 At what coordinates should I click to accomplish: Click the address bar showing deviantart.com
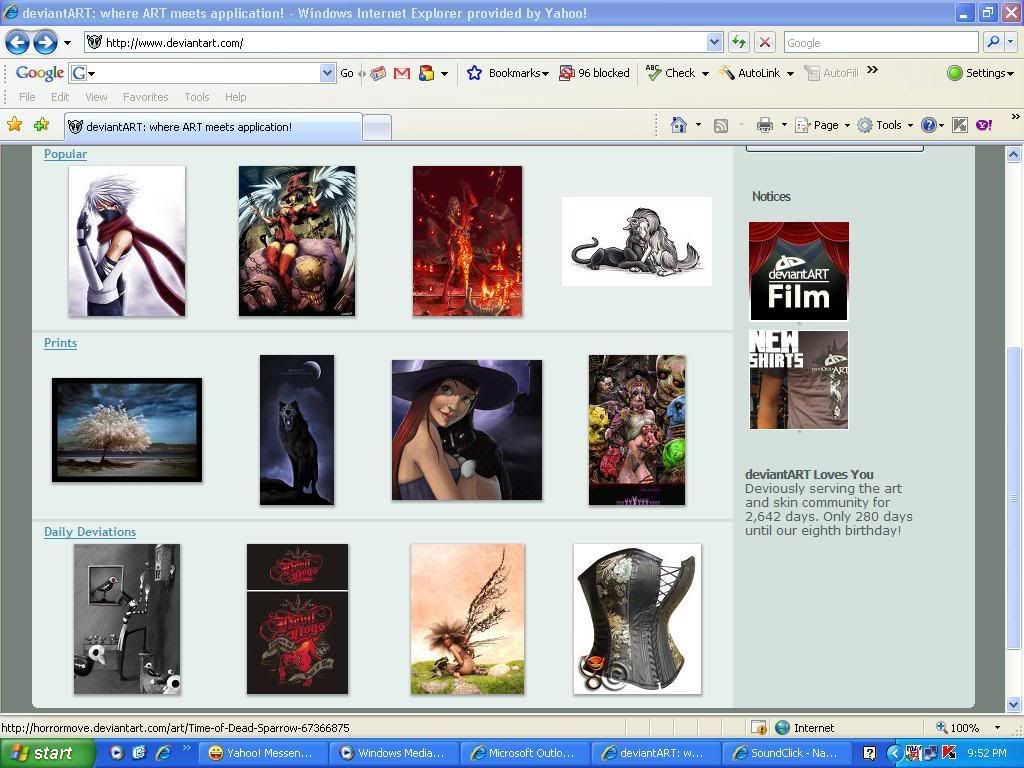click(394, 43)
